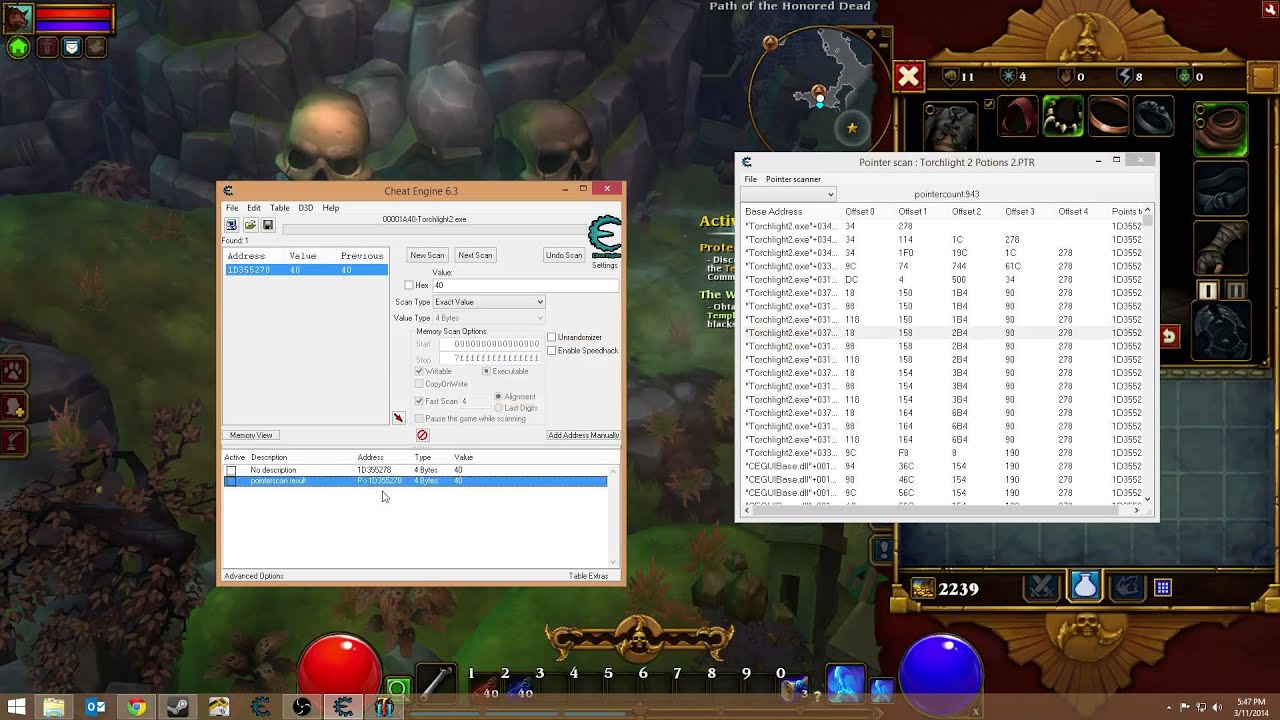Viewport: 1280px width, 720px height.
Task: Click Add Address Manually button
Action: [583, 435]
